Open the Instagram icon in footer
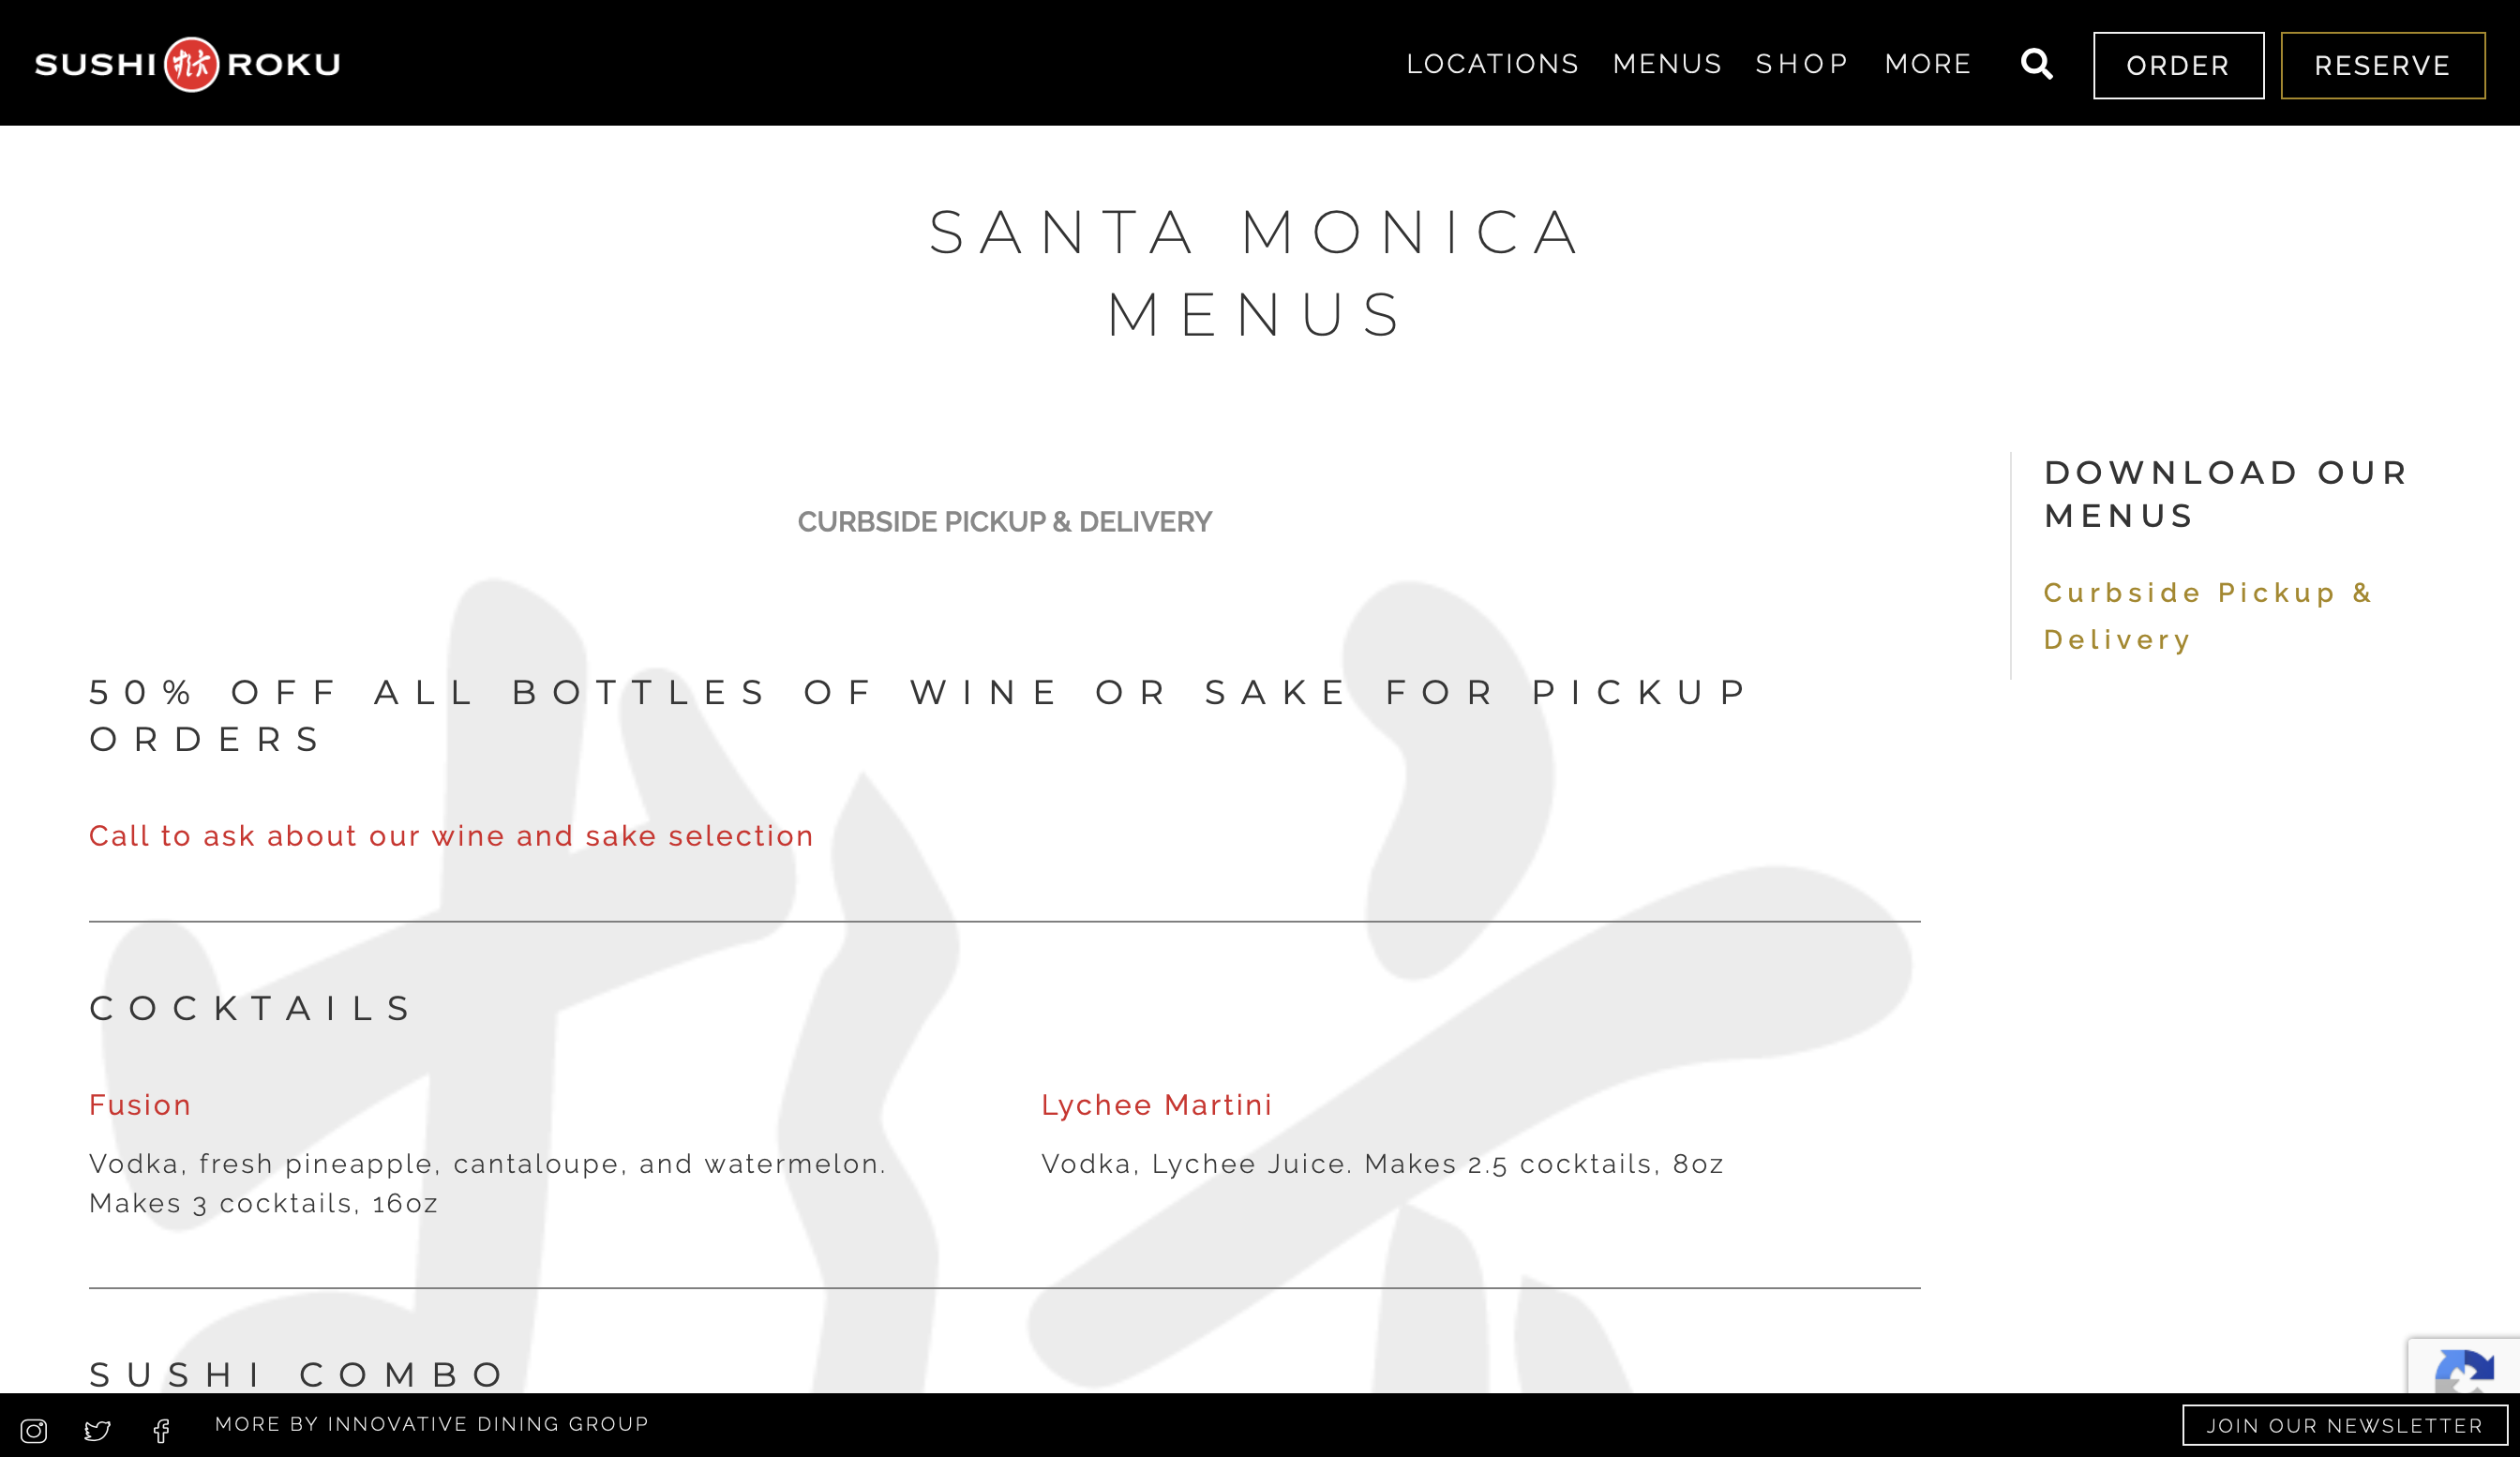This screenshot has width=2520, height=1457. 34,1431
